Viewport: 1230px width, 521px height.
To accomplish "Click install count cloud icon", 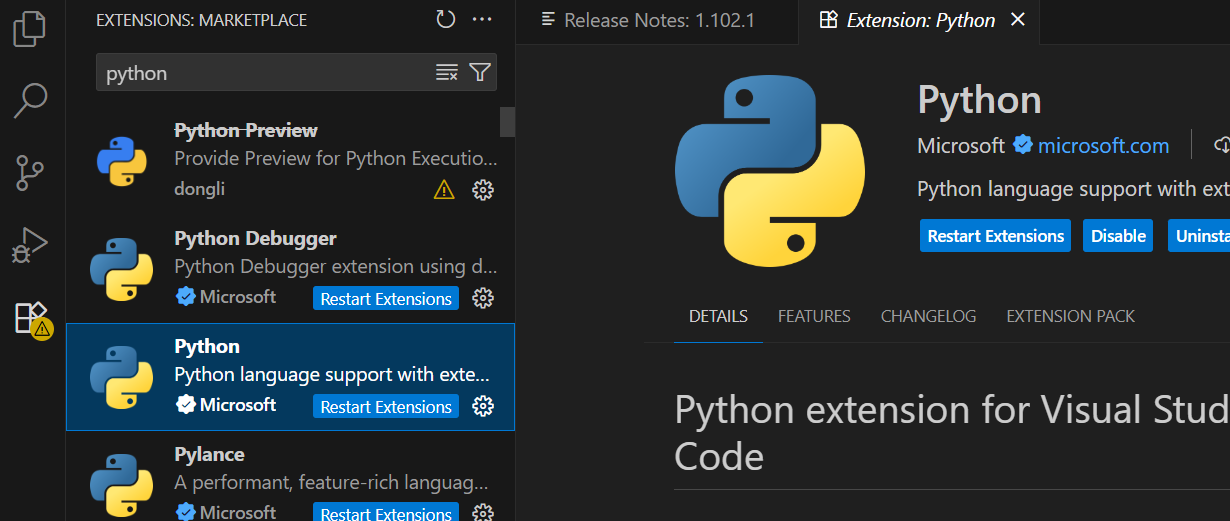I will coord(1222,145).
